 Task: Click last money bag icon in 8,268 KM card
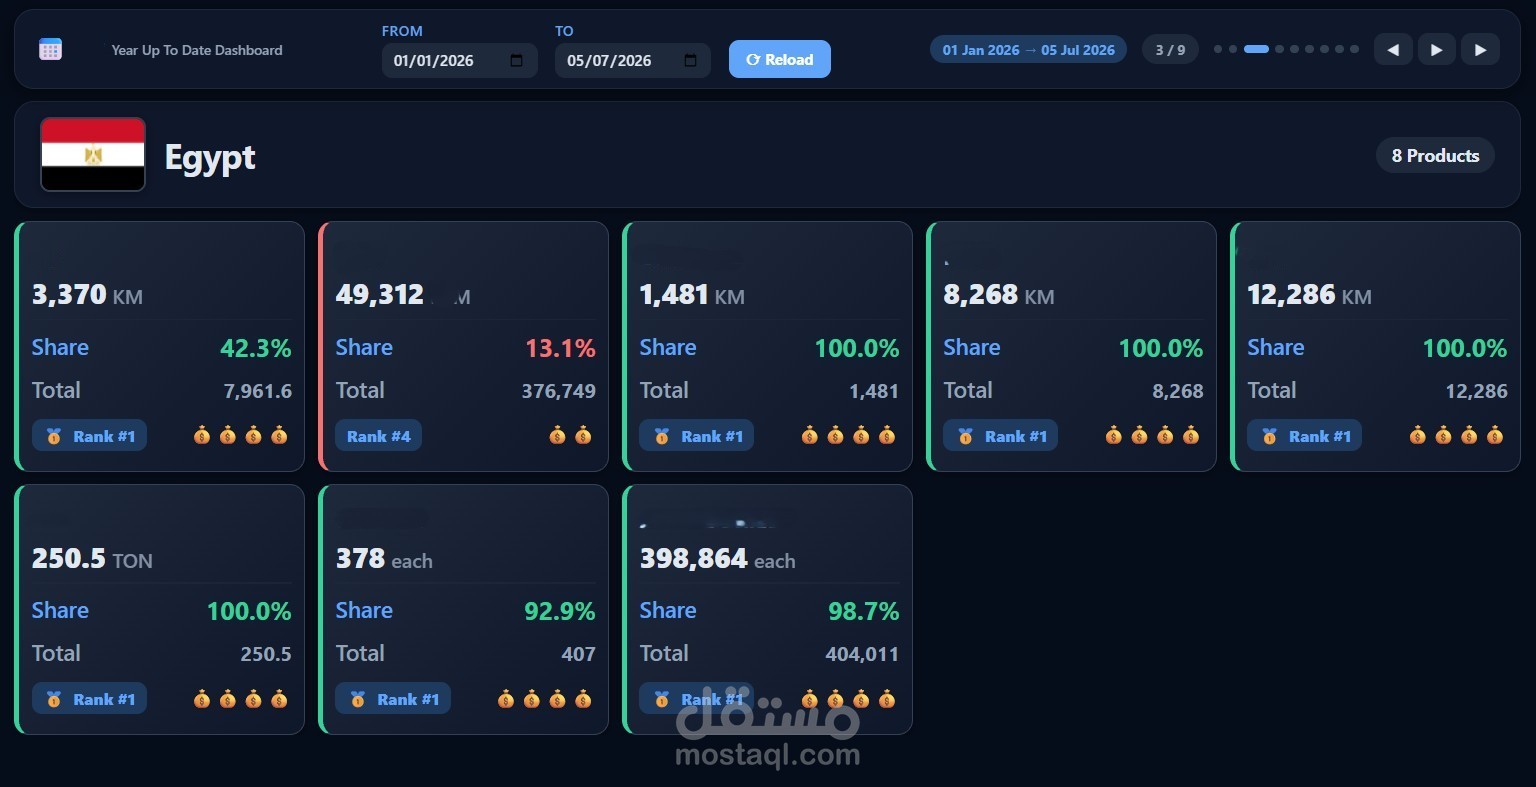pyautogui.click(x=1191, y=435)
